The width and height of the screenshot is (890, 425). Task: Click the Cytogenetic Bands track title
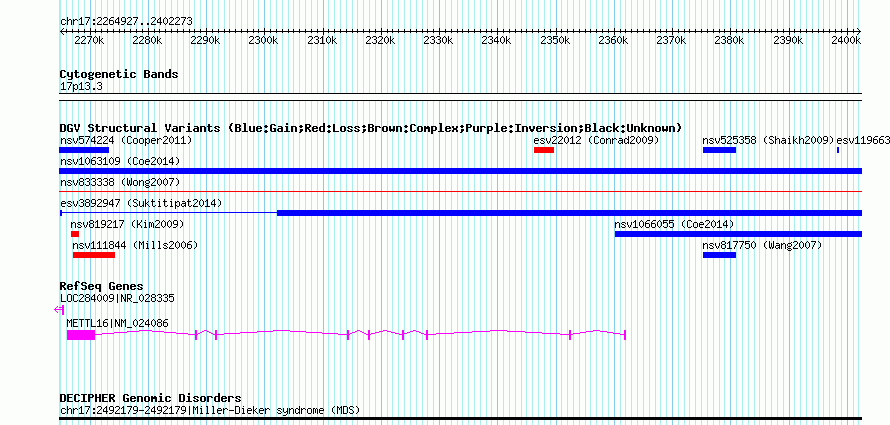tap(119, 74)
